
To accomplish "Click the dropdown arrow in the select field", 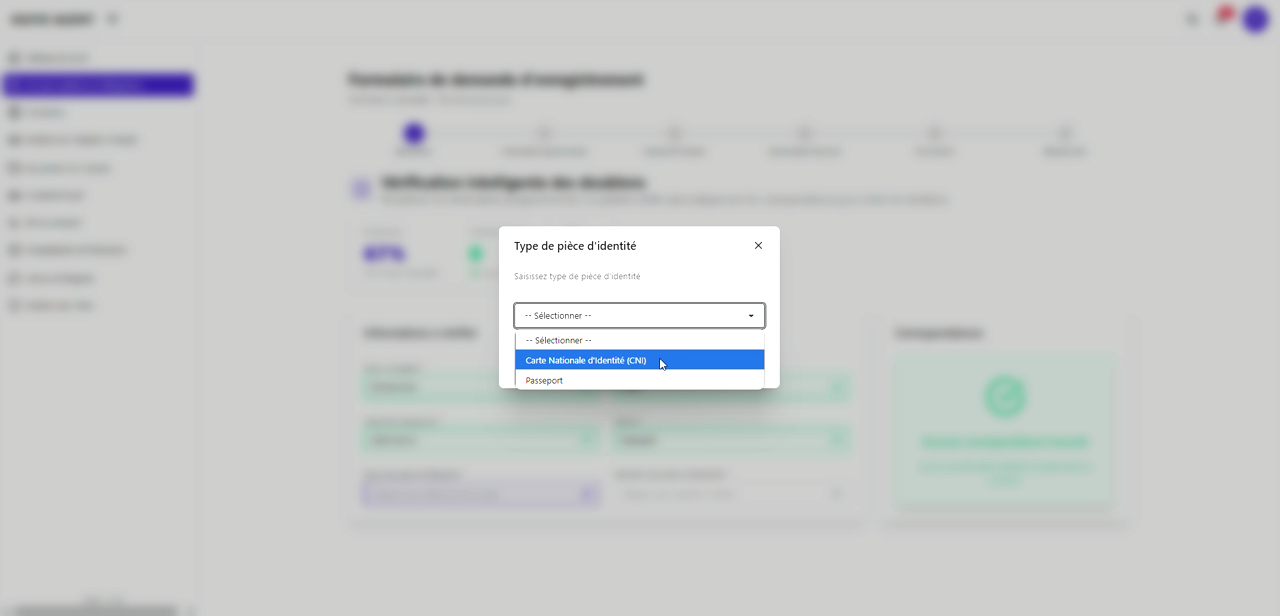I will coord(751,316).
